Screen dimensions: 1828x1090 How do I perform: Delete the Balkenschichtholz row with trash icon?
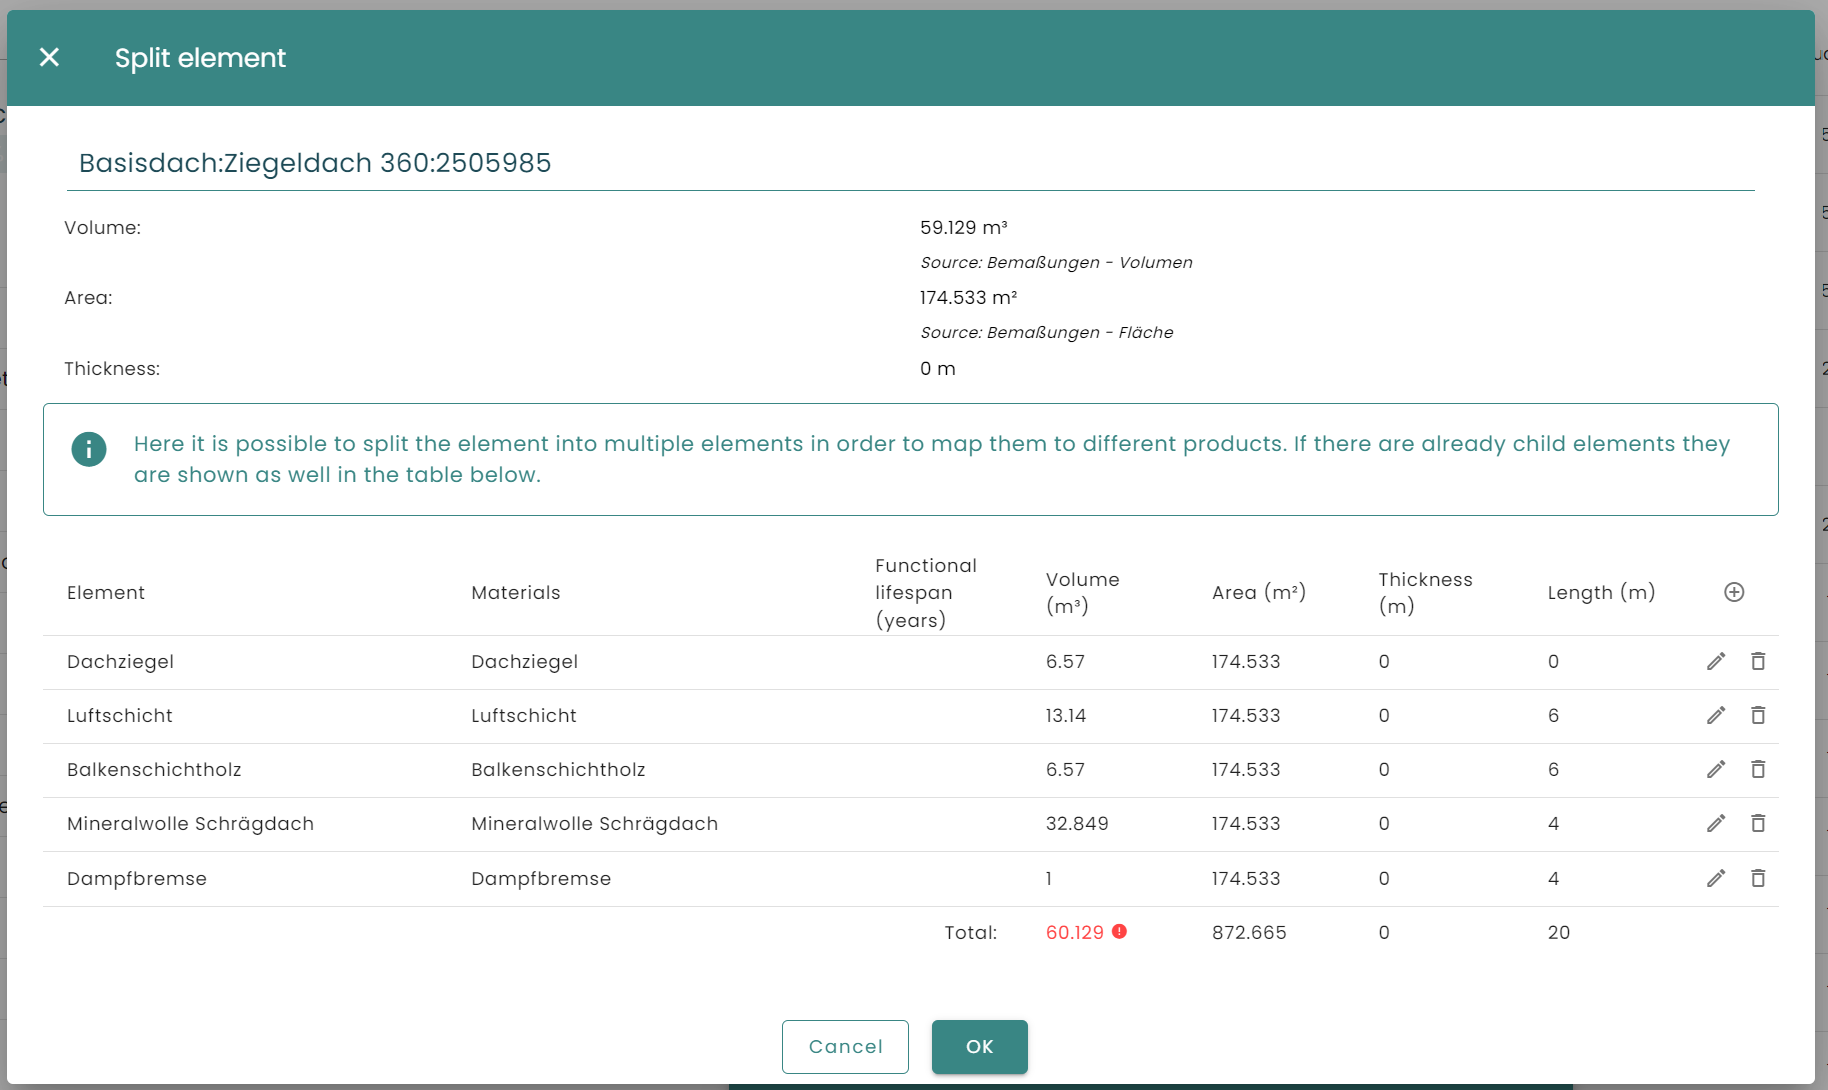tap(1758, 769)
